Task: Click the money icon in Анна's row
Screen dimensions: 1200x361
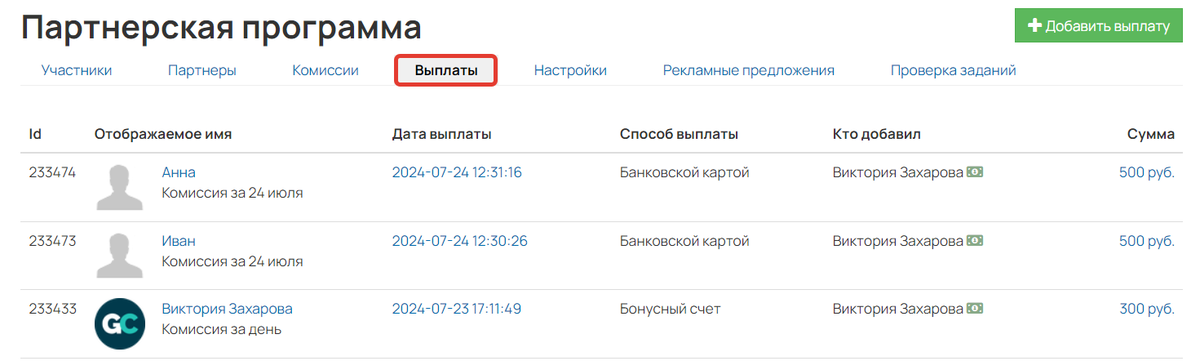Action: (x=975, y=172)
